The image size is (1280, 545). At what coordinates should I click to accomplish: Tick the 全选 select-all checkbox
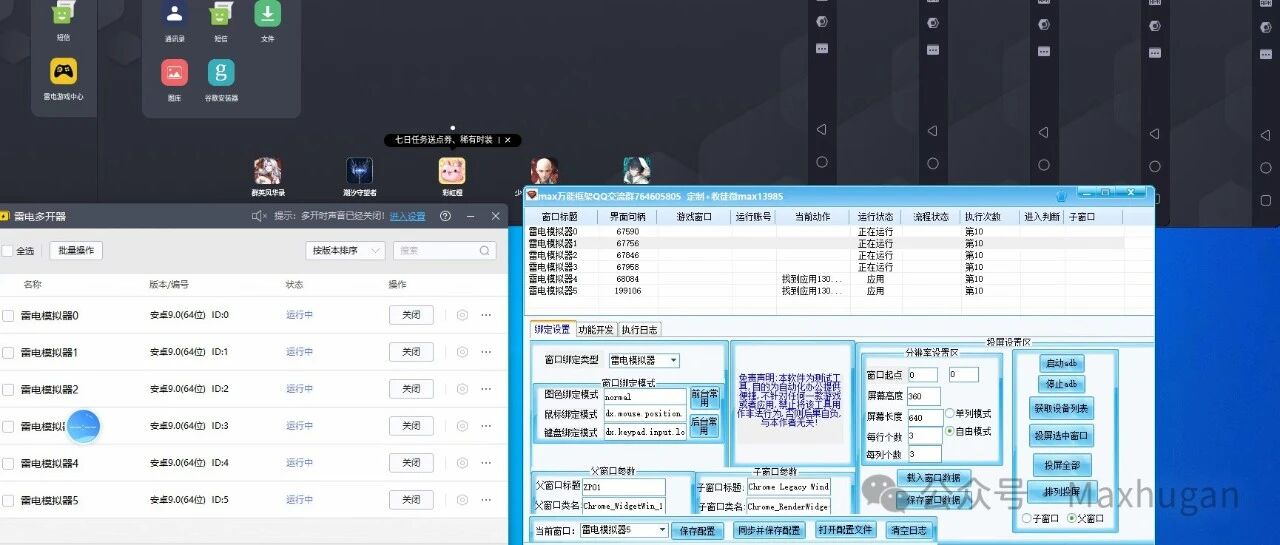tap(7, 251)
